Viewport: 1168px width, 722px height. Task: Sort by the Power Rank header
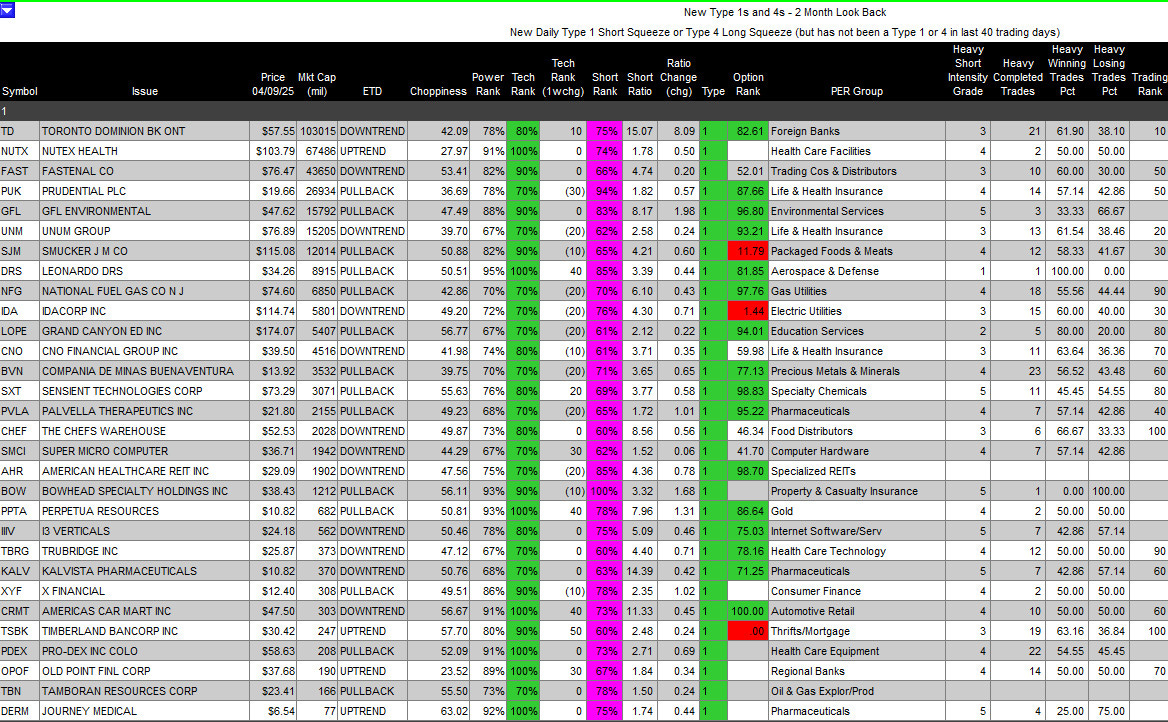coord(487,84)
